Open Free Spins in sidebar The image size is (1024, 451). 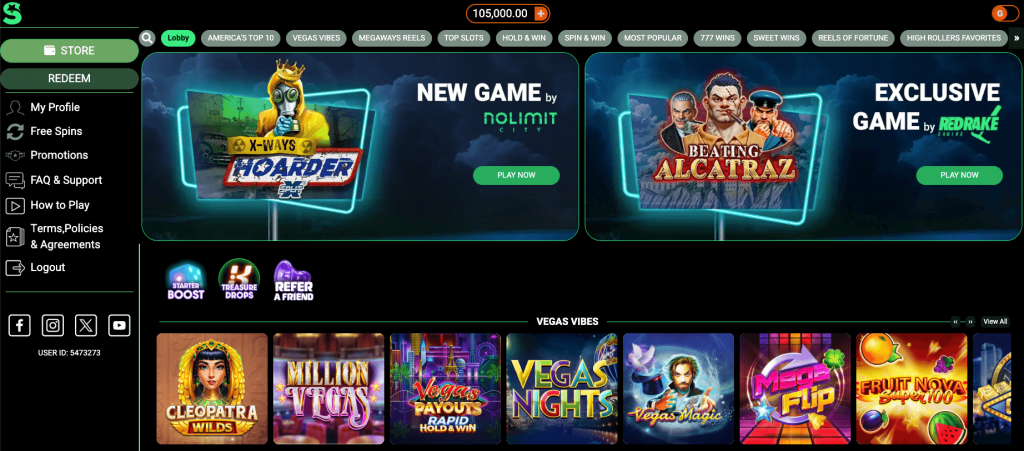tap(56, 131)
